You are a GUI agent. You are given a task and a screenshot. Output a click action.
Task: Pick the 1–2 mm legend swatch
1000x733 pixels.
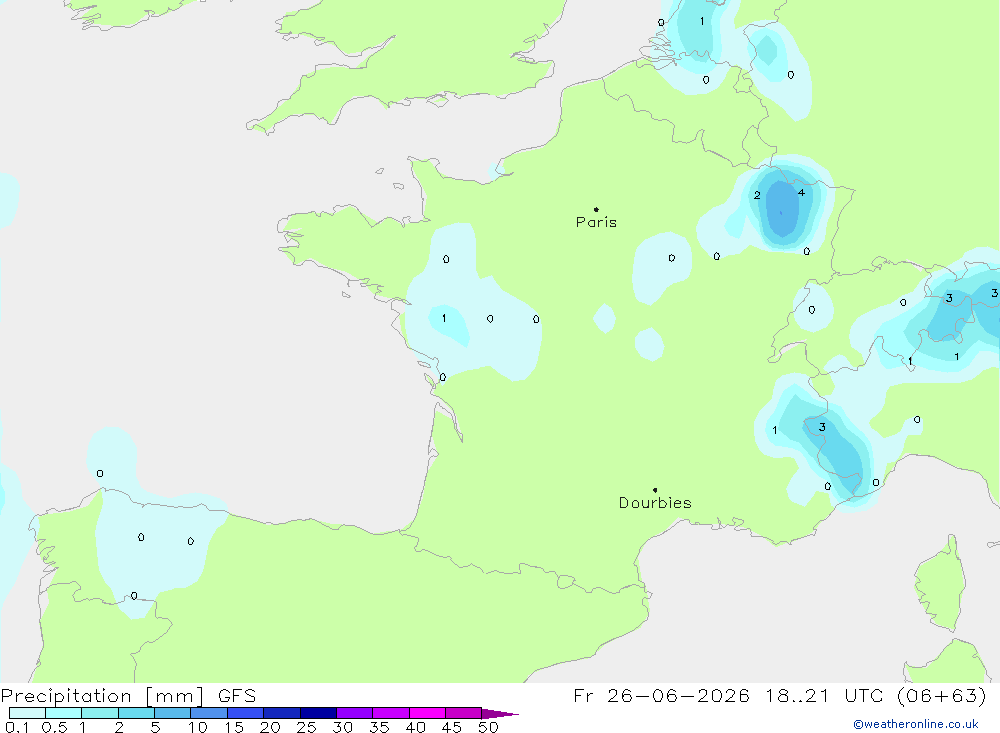tap(100, 713)
